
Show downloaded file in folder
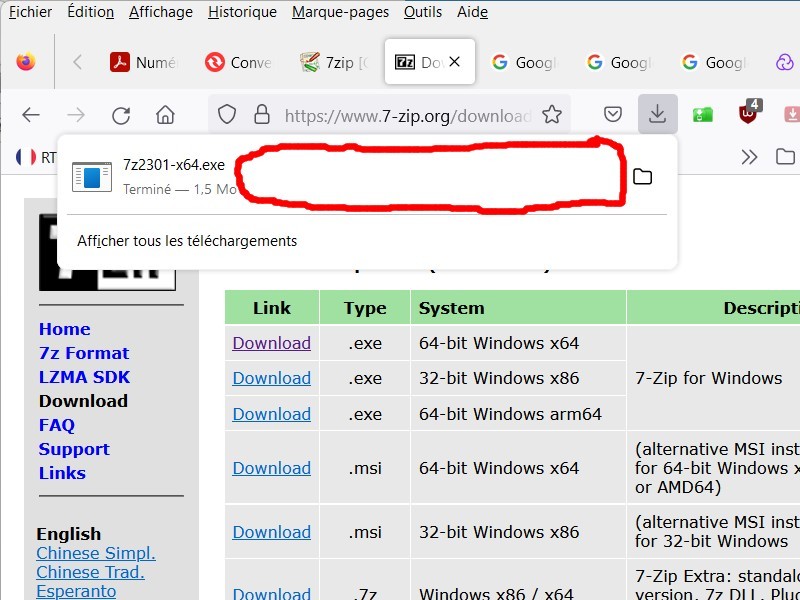[642, 177]
